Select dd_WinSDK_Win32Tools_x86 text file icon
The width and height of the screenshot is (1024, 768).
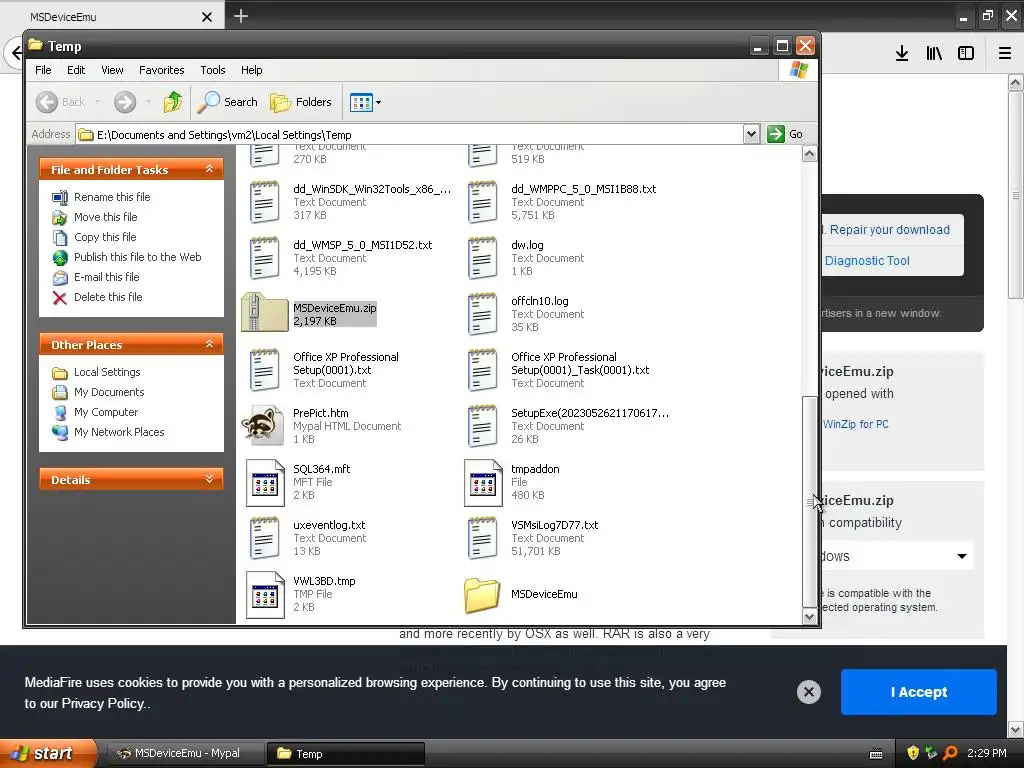click(264, 201)
